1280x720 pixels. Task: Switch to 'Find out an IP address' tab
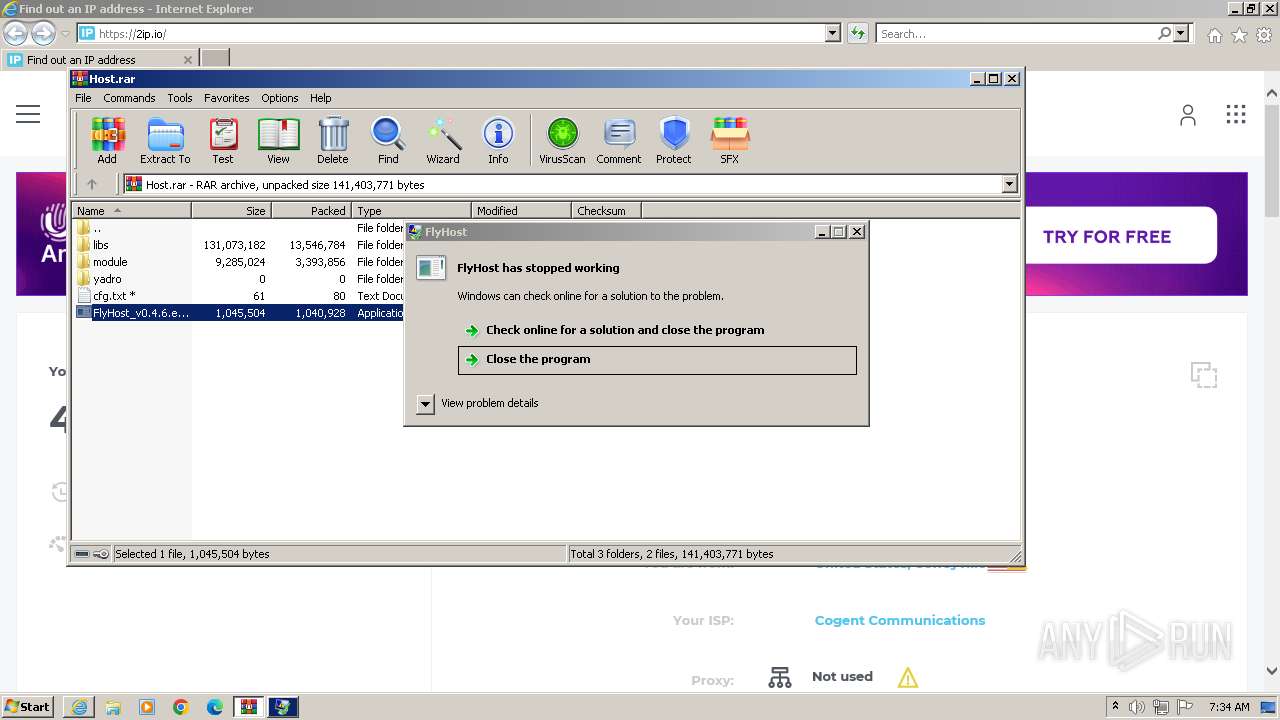click(x=99, y=59)
